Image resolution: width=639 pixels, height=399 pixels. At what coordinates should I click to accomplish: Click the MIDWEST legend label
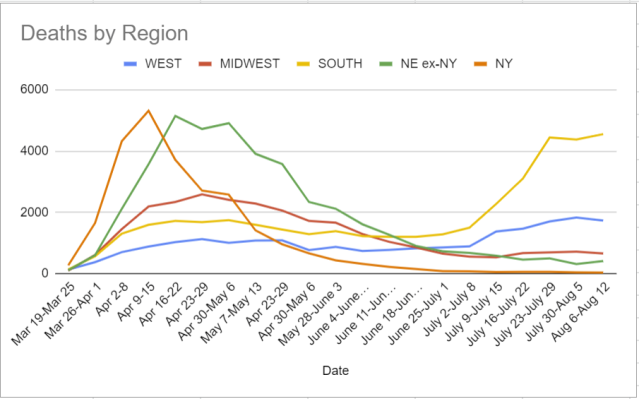coord(250,64)
